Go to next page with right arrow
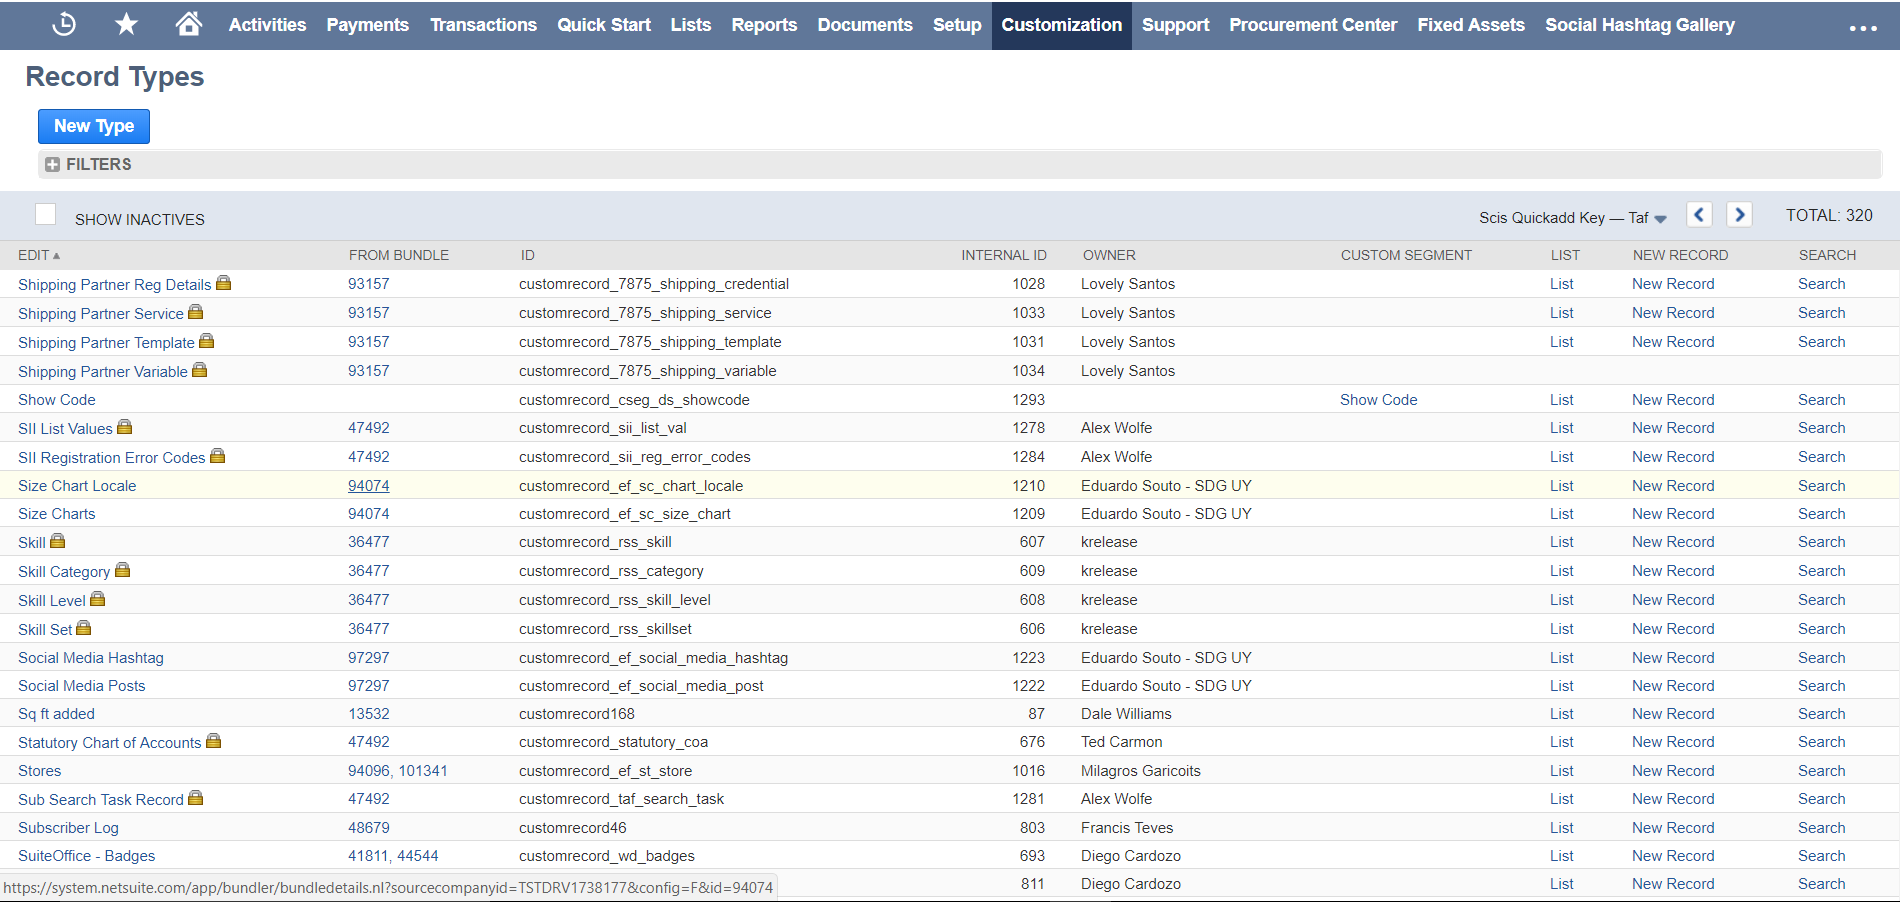Image resolution: width=1900 pixels, height=902 pixels. point(1738,214)
